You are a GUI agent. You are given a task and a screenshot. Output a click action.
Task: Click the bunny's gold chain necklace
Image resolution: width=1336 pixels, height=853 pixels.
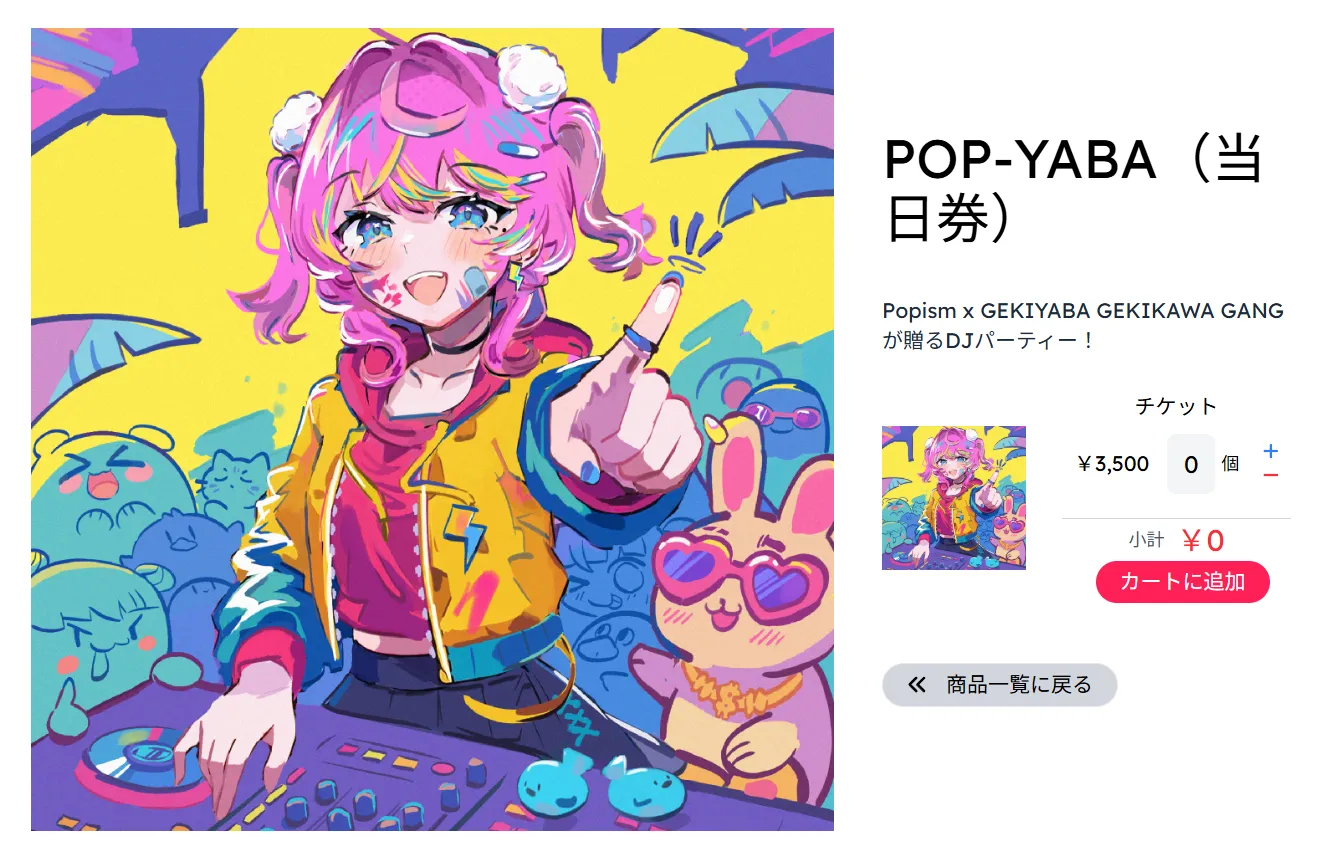tap(741, 688)
